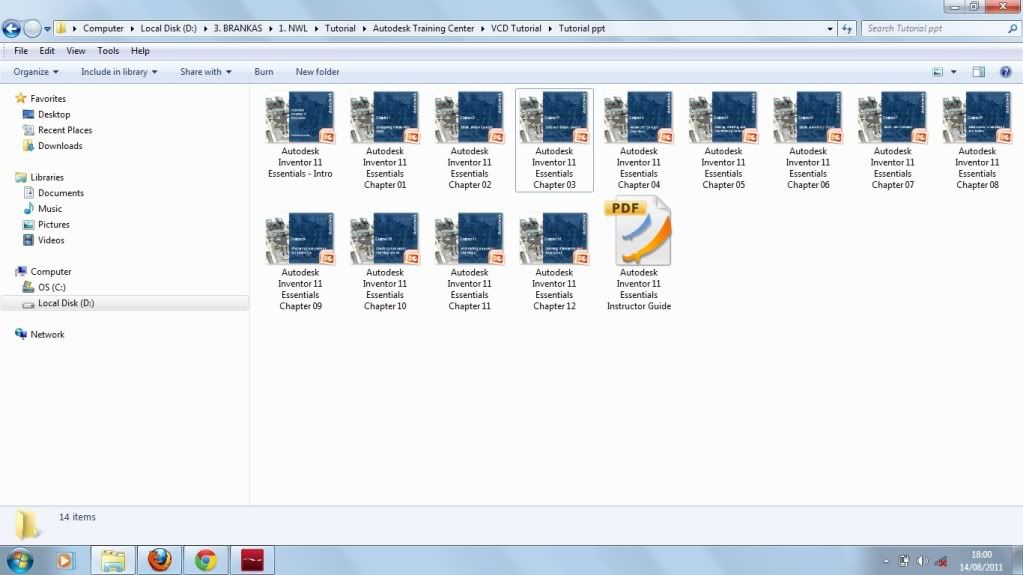The height and width of the screenshot is (575, 1023).
Task: Change view with the view icon
Action: click(938, 72)
